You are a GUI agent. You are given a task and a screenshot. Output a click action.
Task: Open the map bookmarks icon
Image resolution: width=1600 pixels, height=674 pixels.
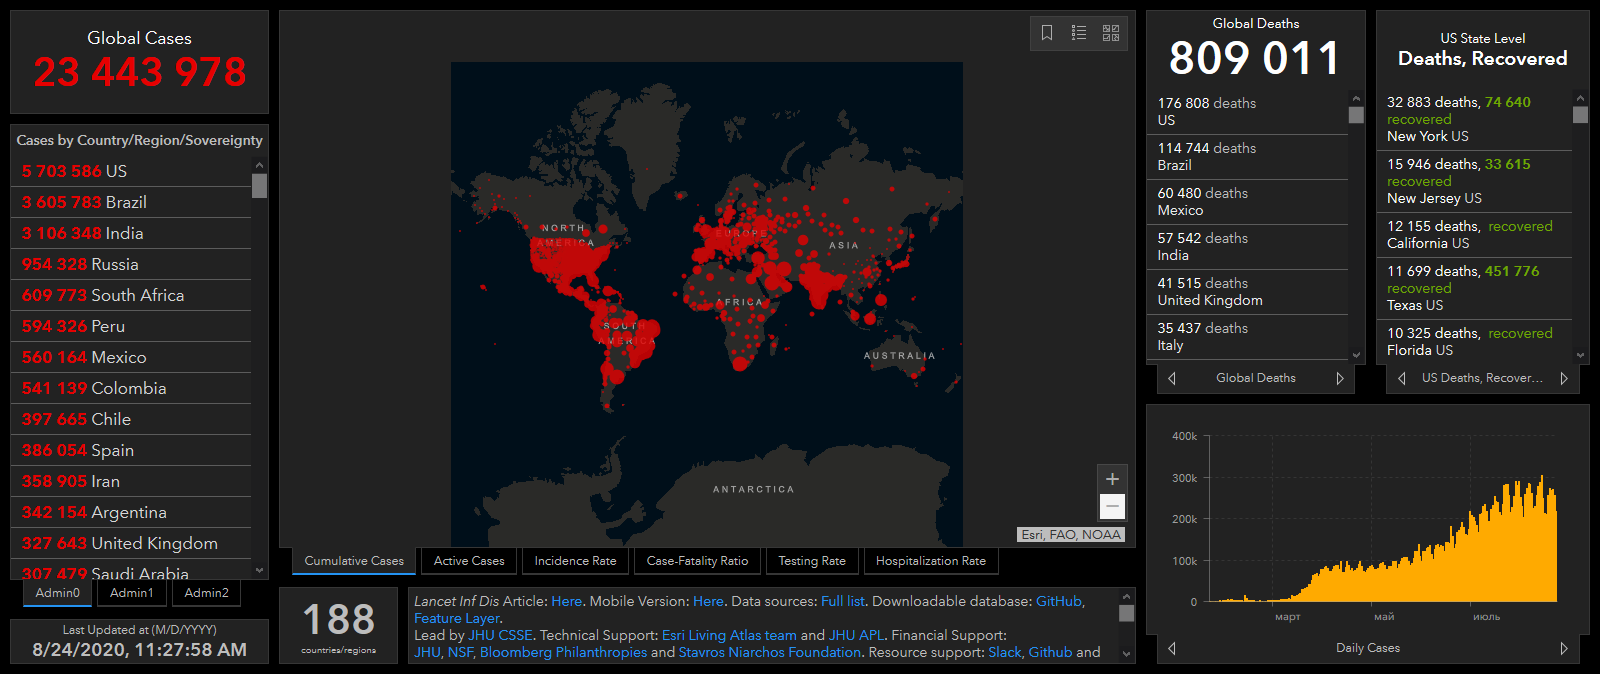(1047, 33)
